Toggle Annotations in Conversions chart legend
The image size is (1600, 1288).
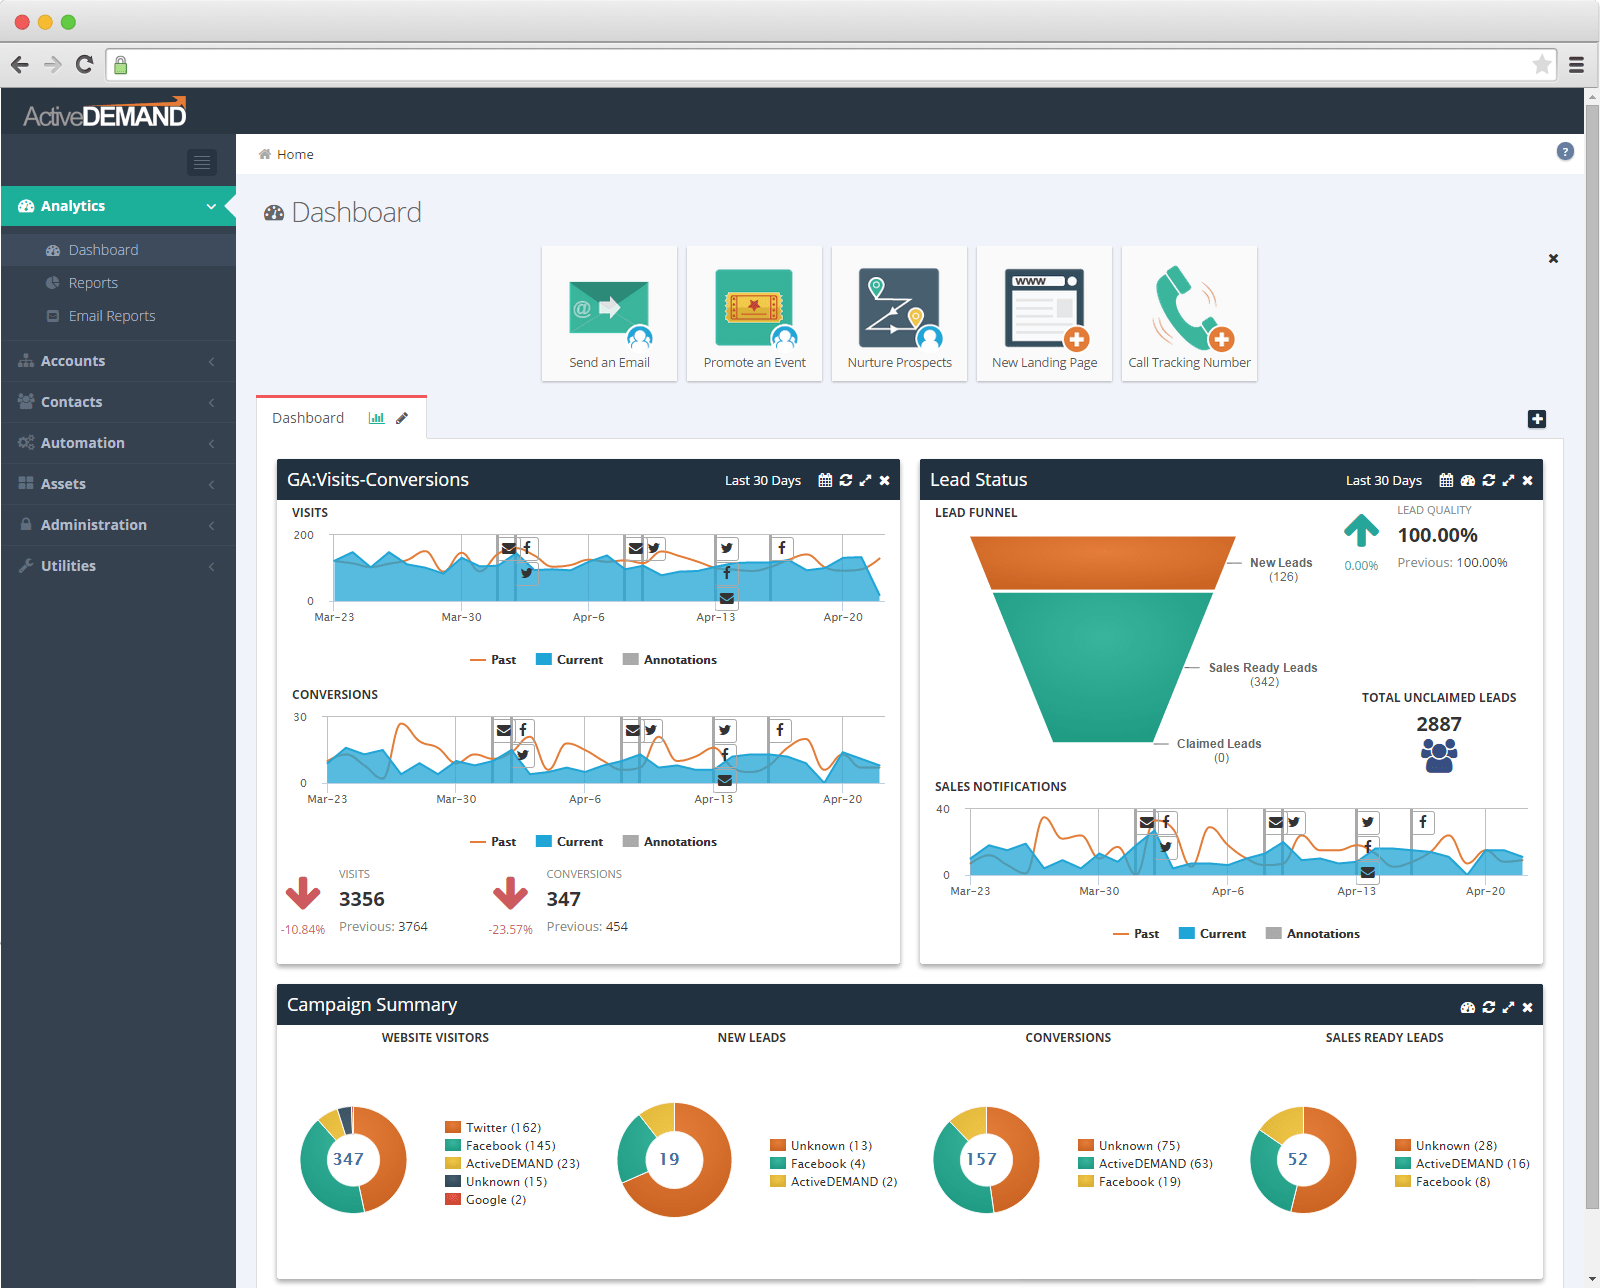670,842
